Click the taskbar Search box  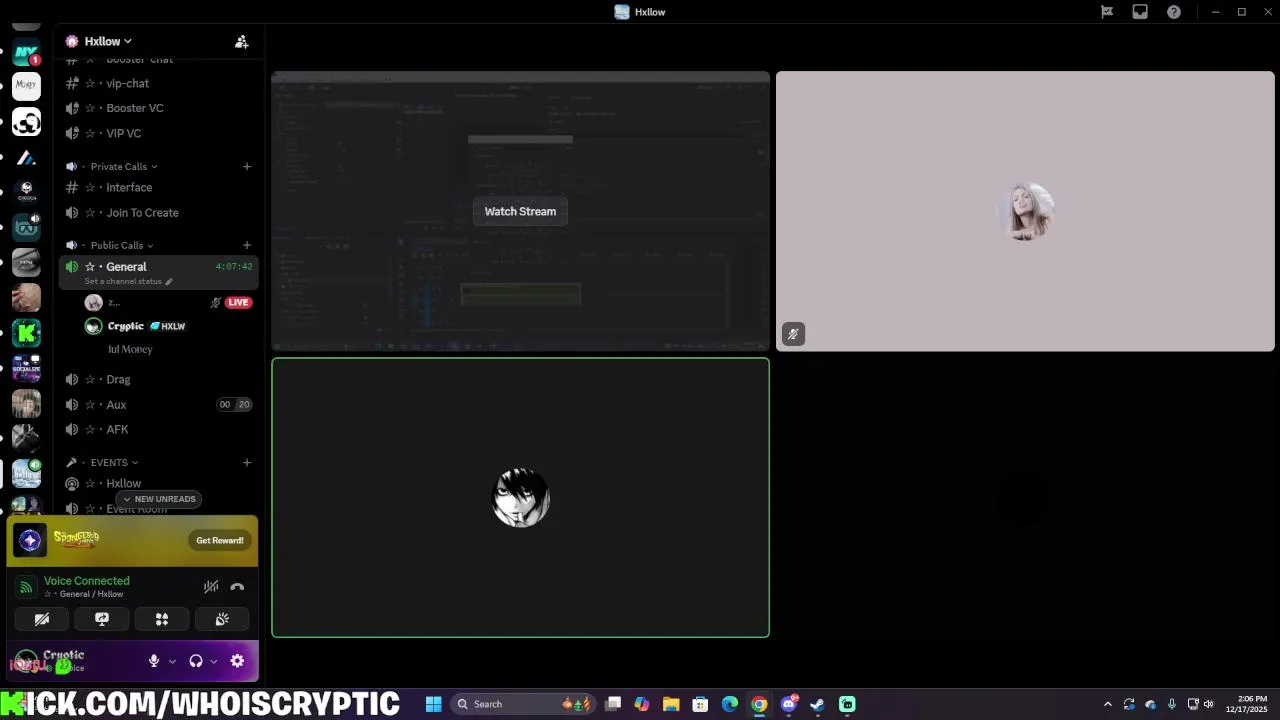[x=525, y=704]
